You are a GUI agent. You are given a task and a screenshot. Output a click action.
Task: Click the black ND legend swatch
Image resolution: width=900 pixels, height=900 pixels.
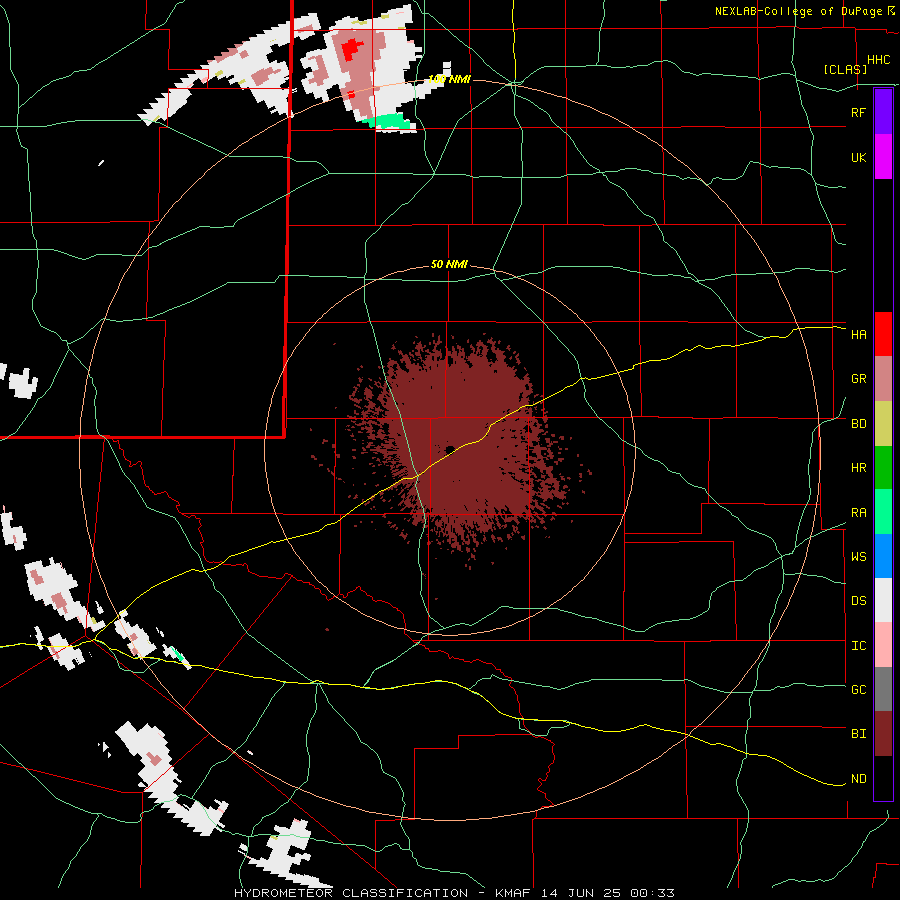[x=883, y=778]
